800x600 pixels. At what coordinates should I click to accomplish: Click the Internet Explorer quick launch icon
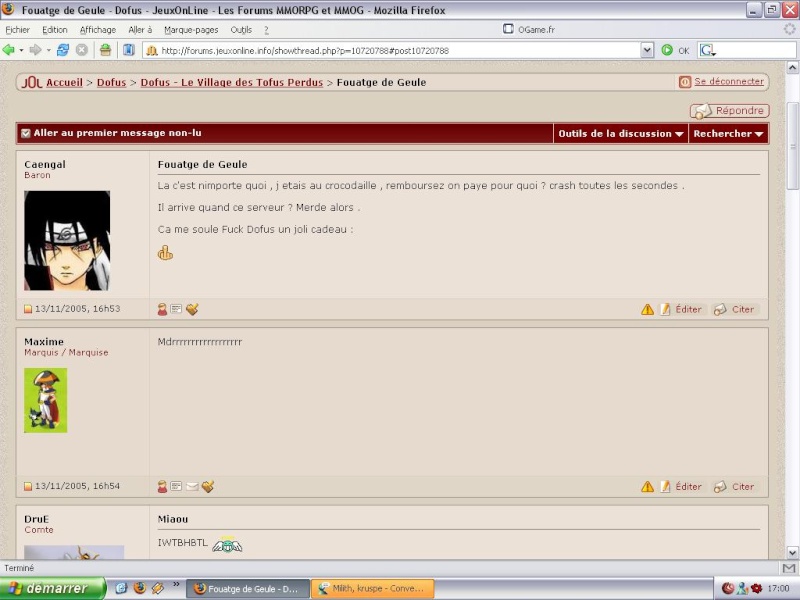pos(121,588)
